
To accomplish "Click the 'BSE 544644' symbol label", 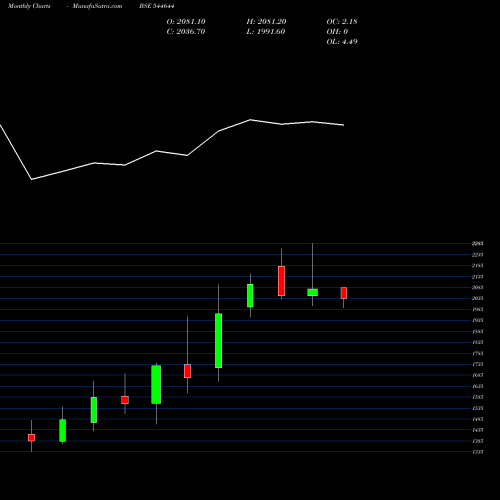I will [x=157, y=6].
